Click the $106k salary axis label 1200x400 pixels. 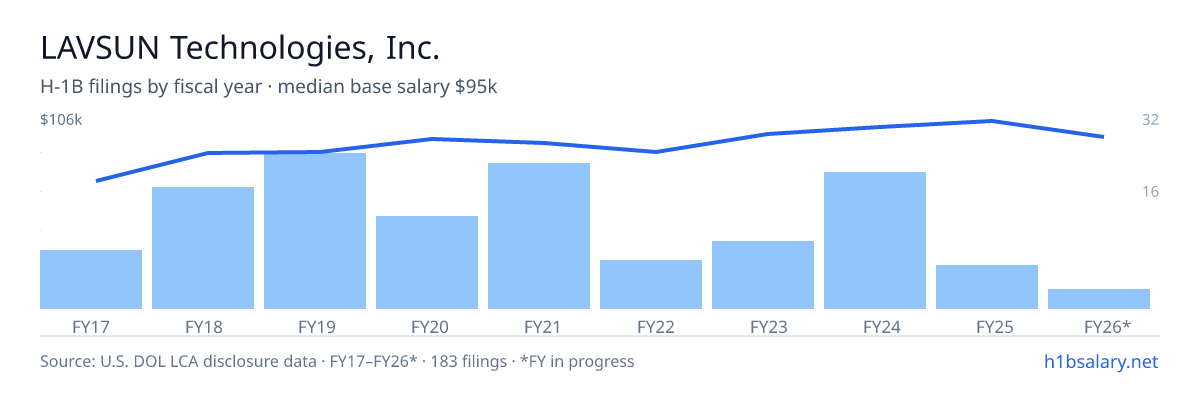point(61,120)
